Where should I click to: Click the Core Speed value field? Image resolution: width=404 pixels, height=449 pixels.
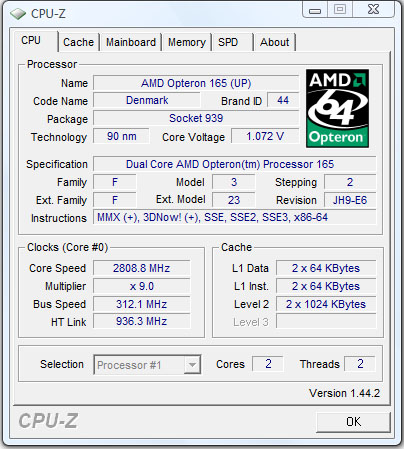point(141,268)
